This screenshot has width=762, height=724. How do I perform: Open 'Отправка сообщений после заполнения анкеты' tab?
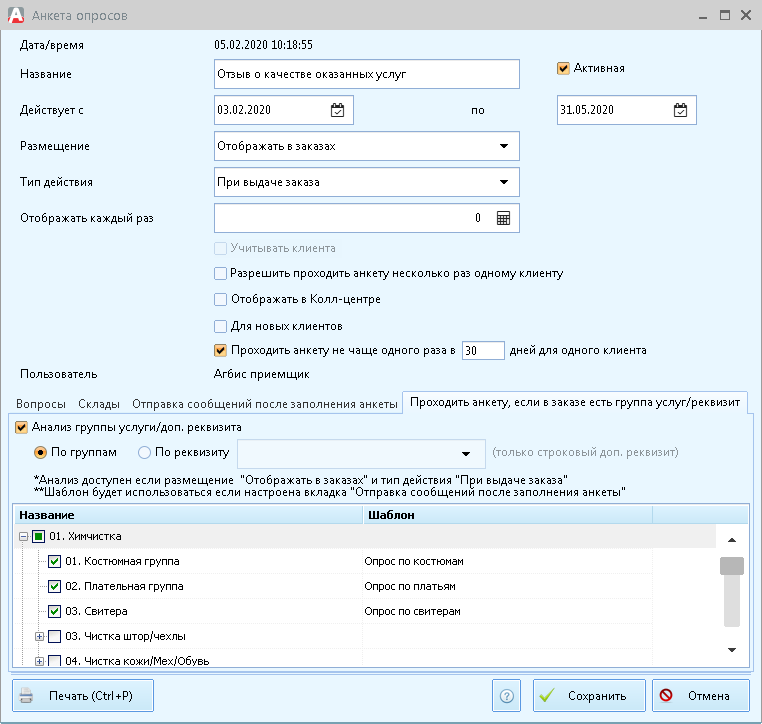click(x=265, y=404)
